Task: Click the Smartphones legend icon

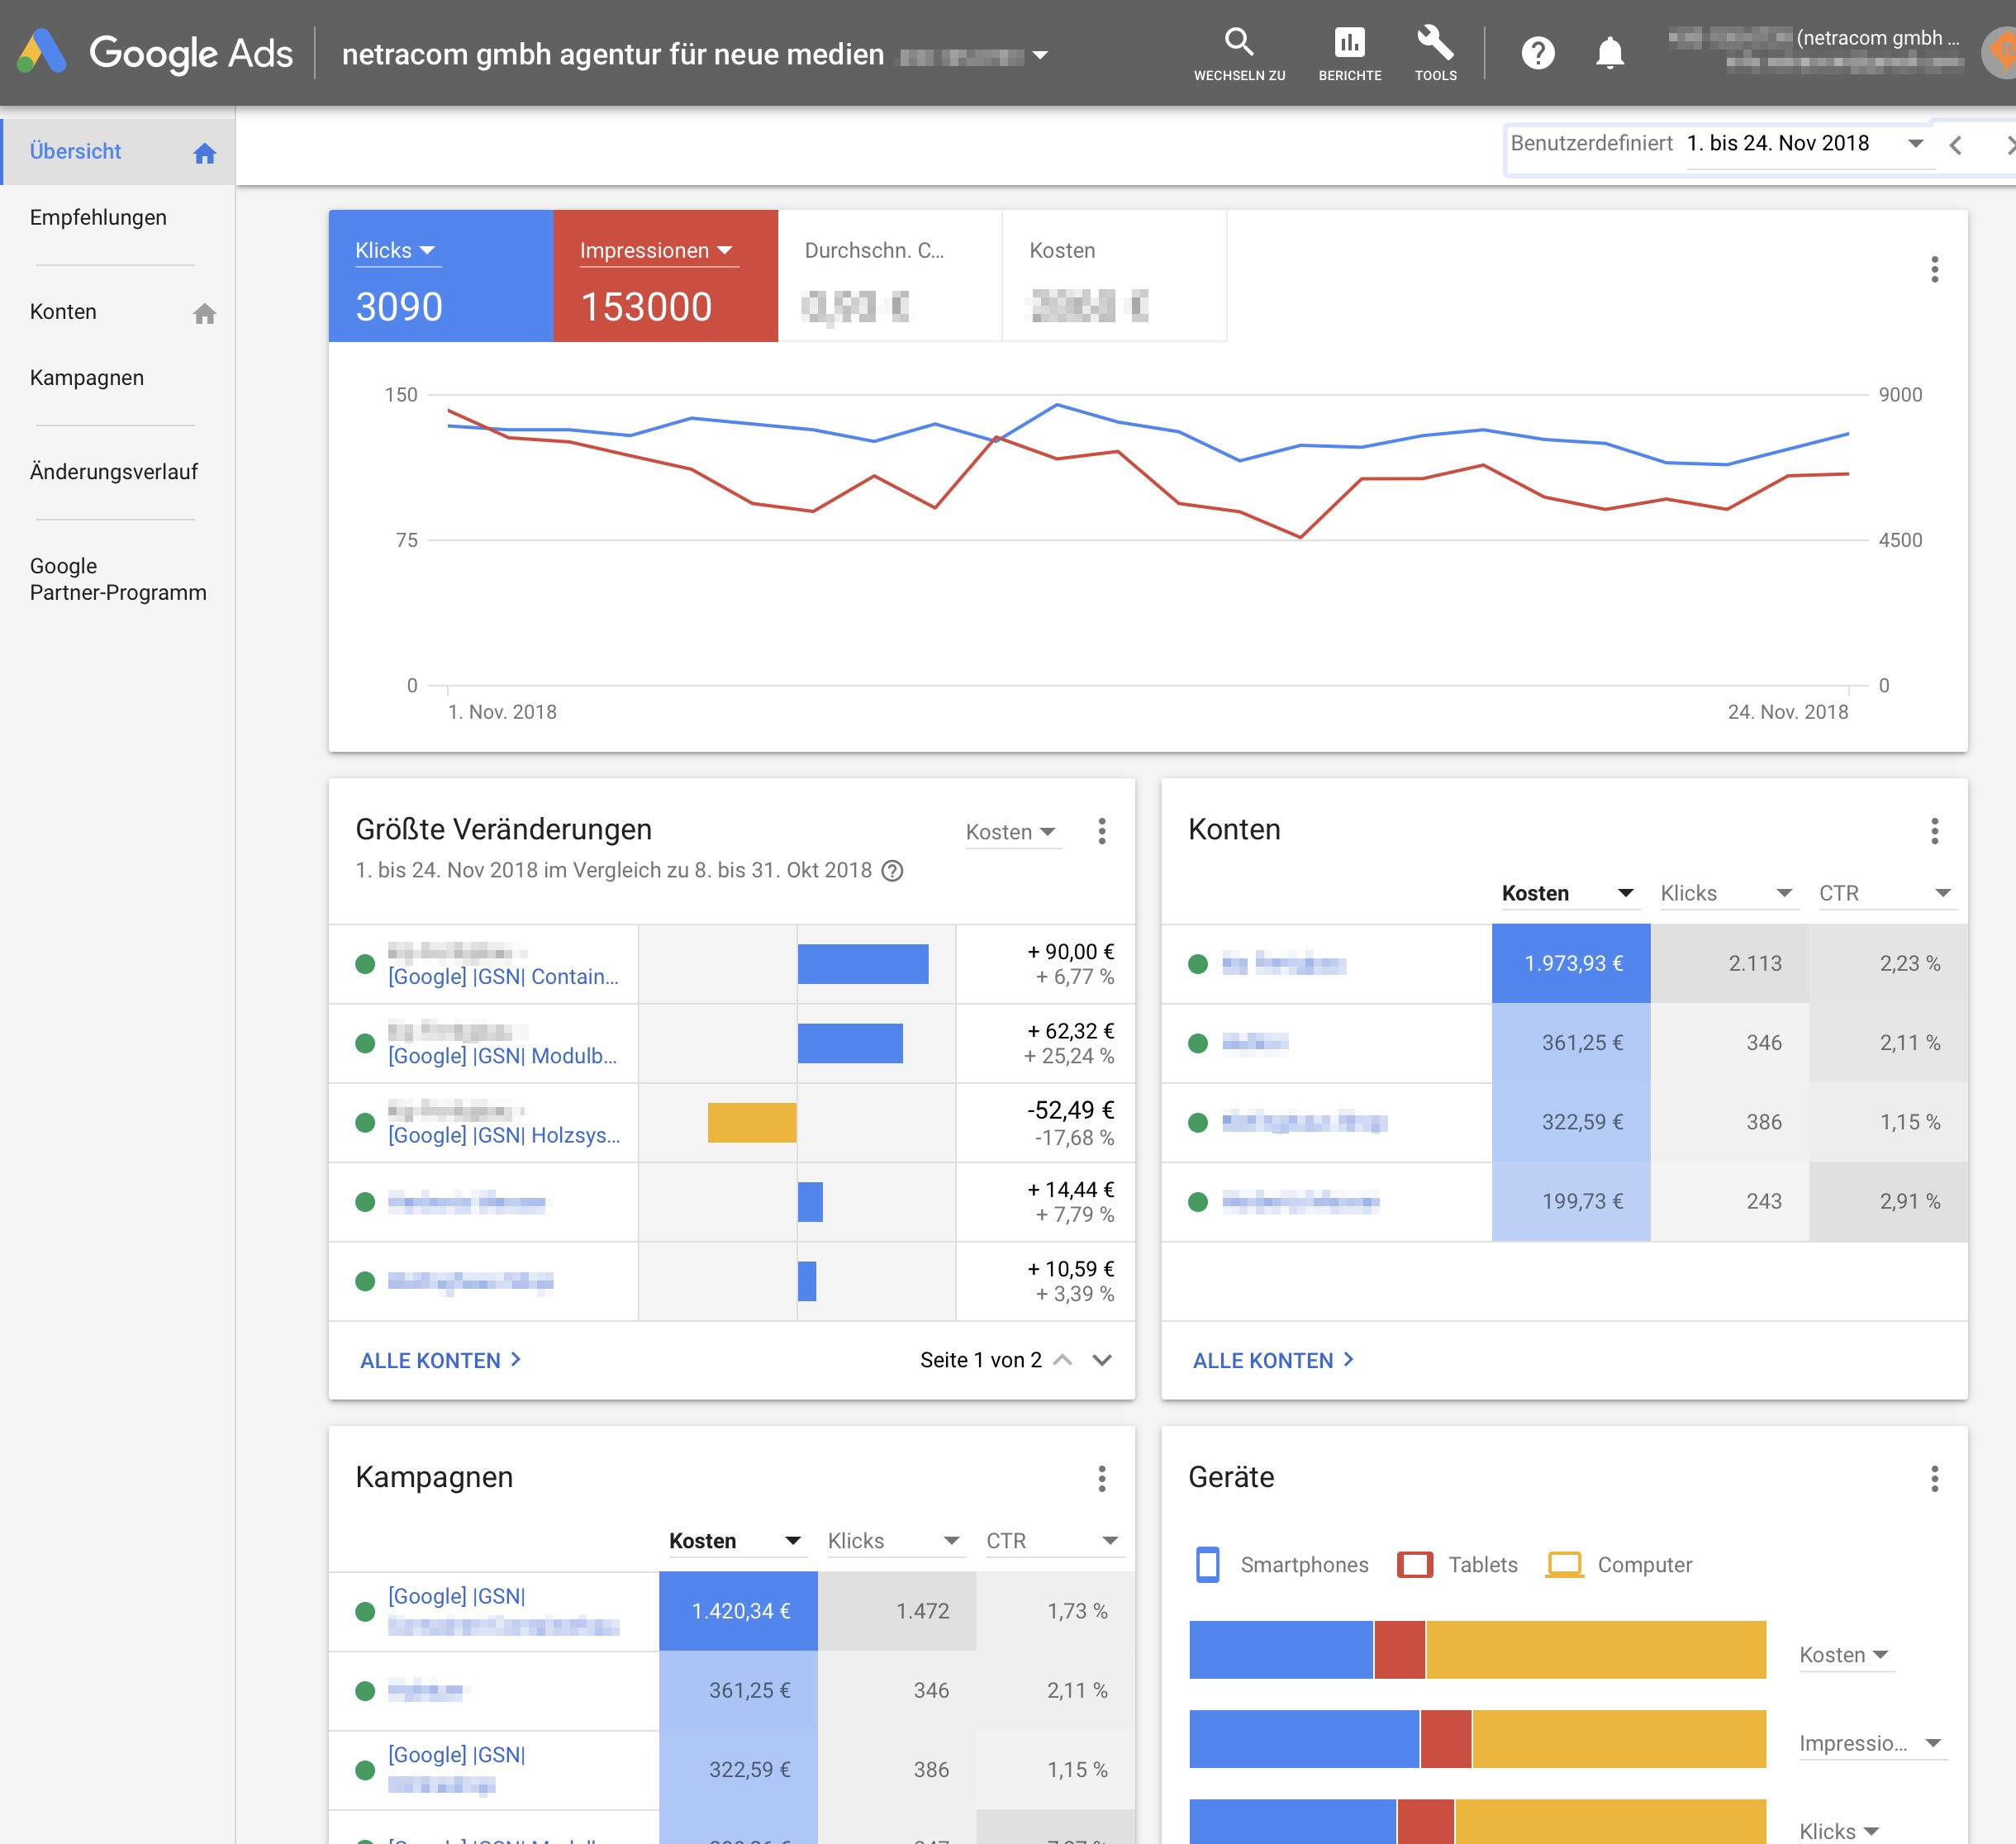Action: point(1207,1565)
